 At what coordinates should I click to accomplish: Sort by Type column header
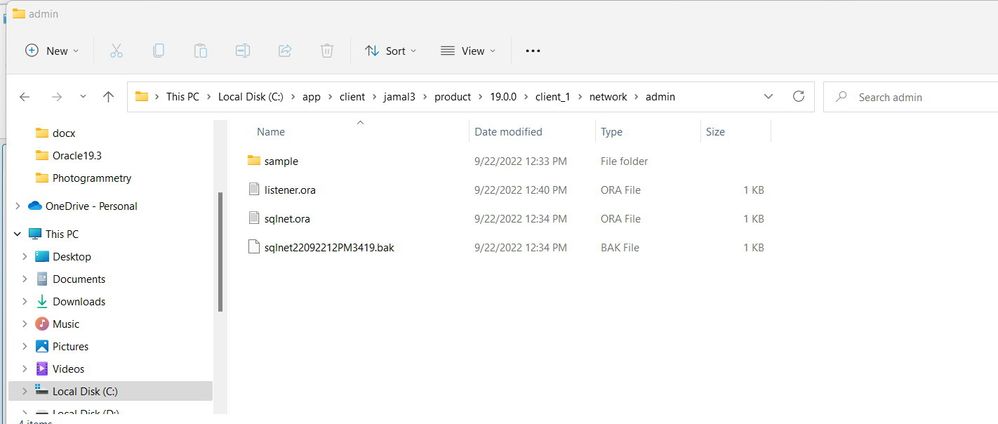[x=611, y=132]
